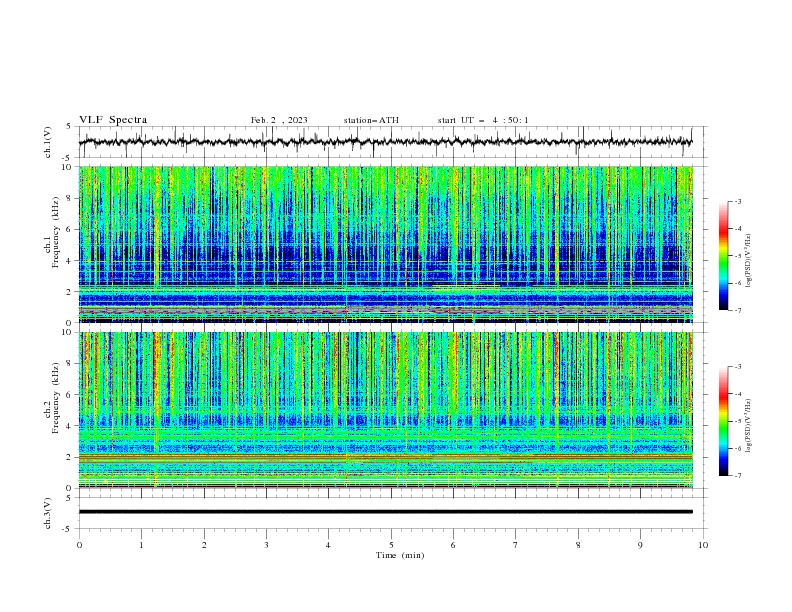Click time axis tick label "4"
This screenshot has height=612, width=792.
[328, 545]
